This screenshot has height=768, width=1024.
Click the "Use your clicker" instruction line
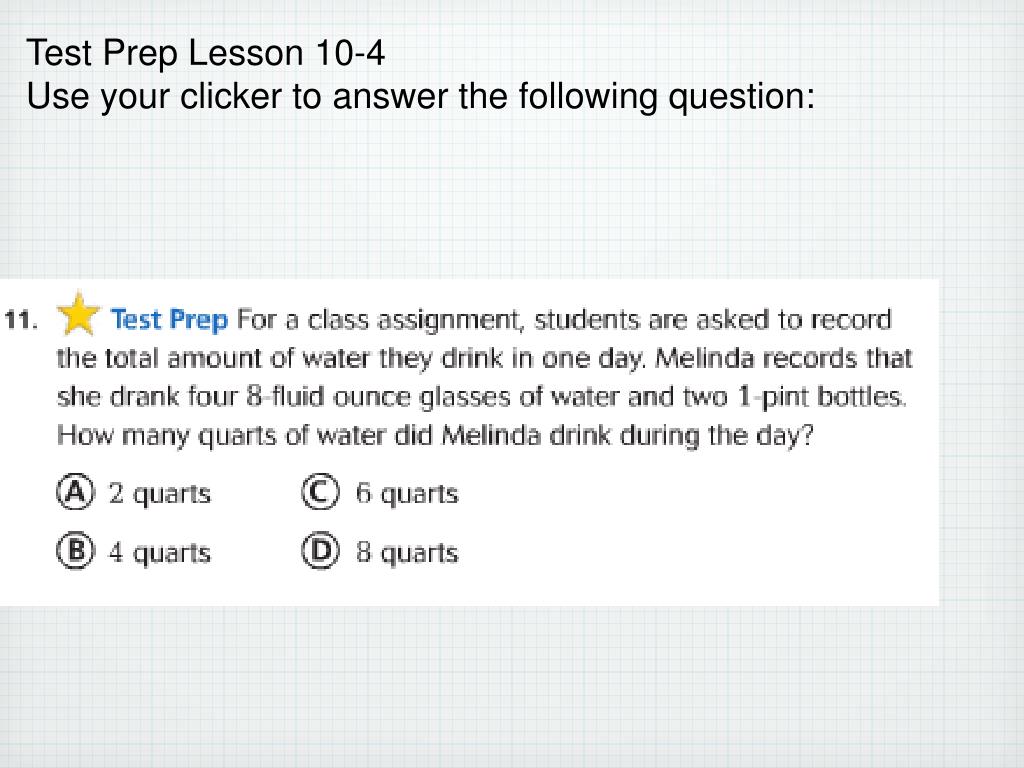coord(421,96)
